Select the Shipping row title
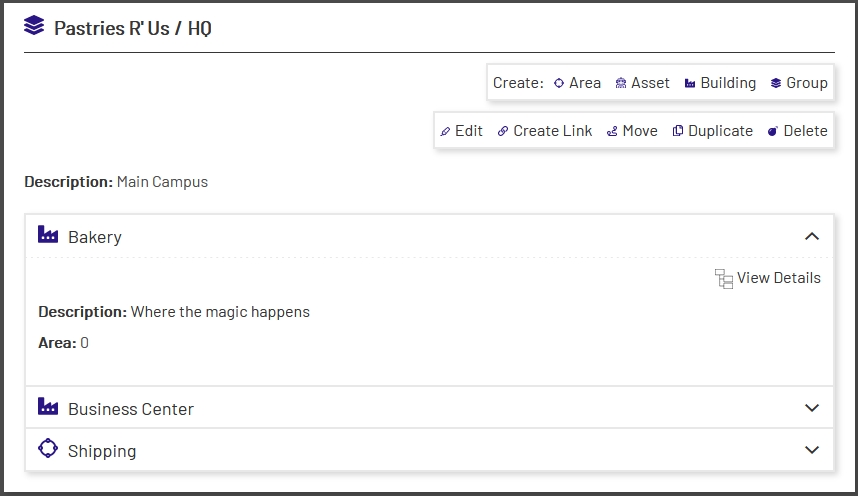 tap(102, 451)
